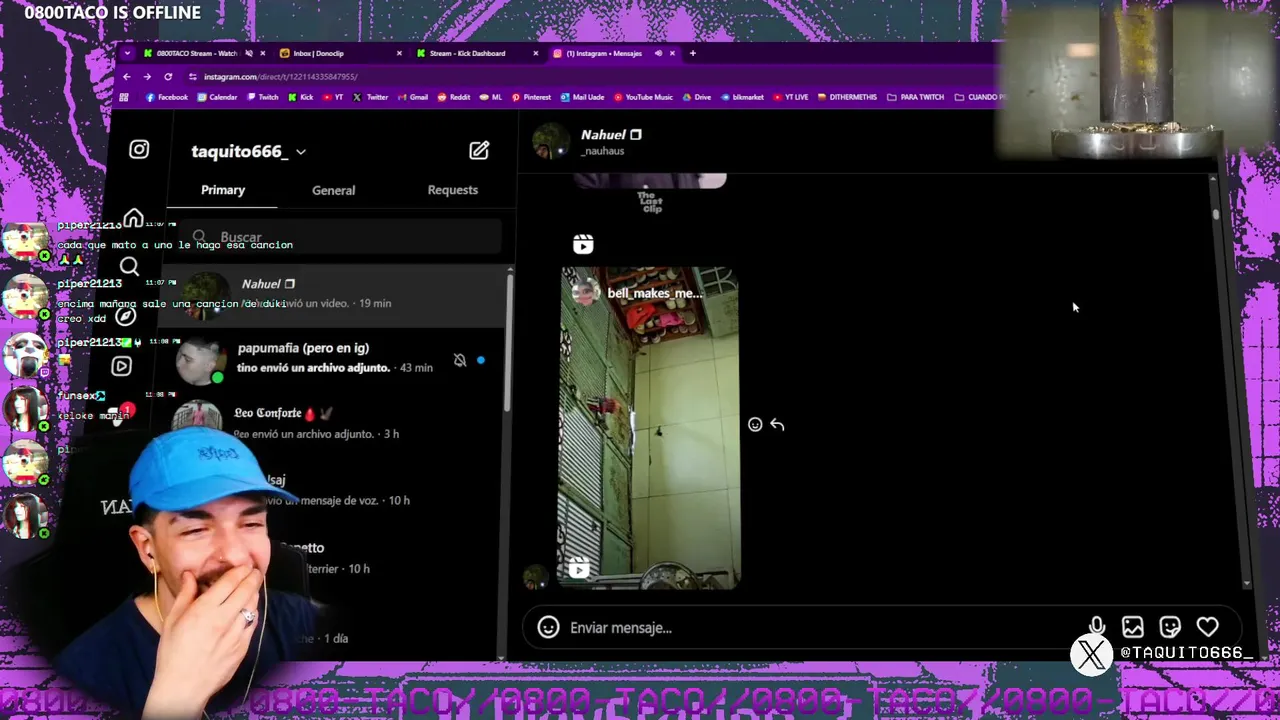Click the reel icon above shared video
The width and height of the screenshot is (1280, 720).
click(583, 244)
